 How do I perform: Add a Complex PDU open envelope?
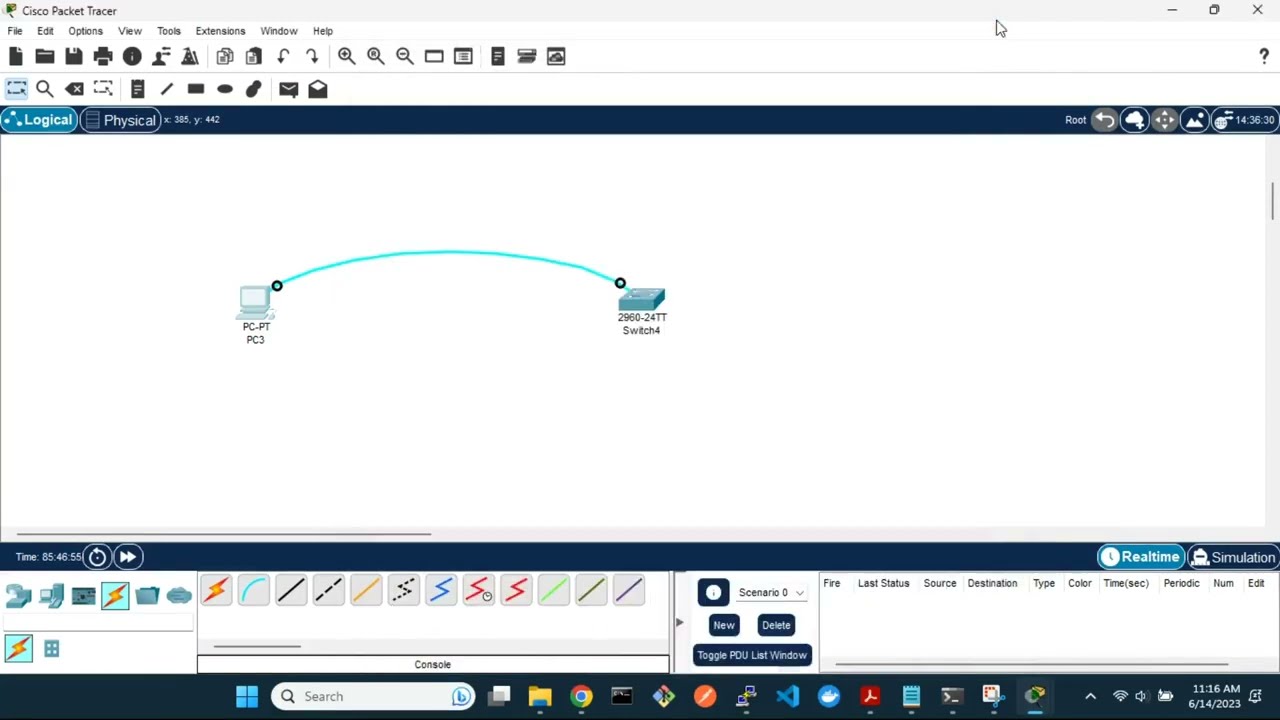[317, 89]
